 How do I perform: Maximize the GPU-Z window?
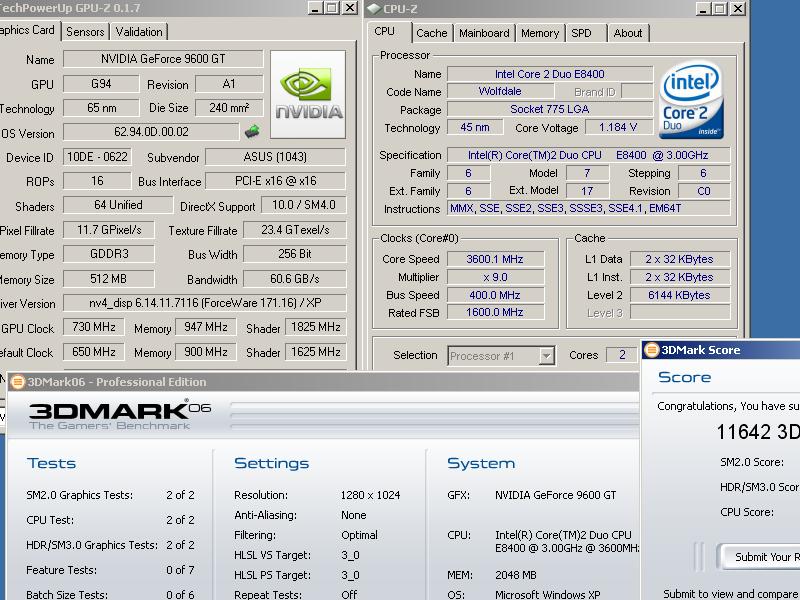[x=332, y=8]
